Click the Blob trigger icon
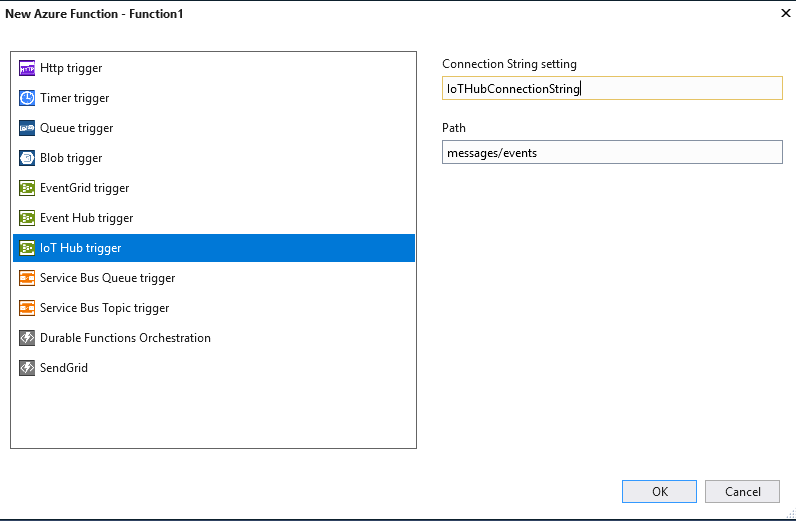The width and height of the screenshot is (796, 521). pyautogui.click(x=27, y=158)
